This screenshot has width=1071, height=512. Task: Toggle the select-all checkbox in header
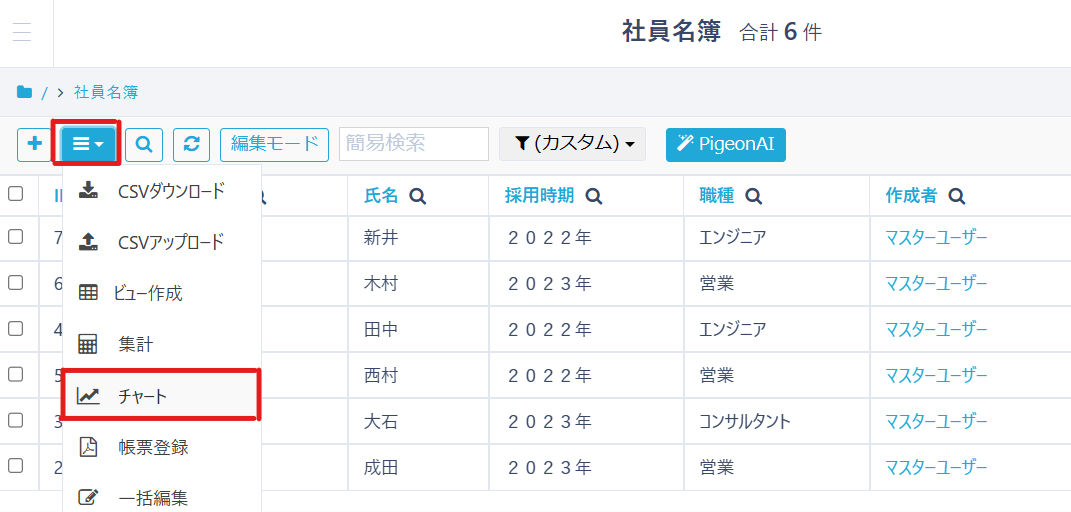pyautogui.click(x=16, y=194)
